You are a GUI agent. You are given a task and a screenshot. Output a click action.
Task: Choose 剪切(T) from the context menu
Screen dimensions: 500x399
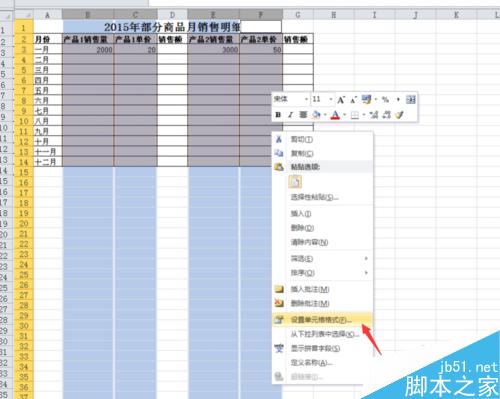pyautogui.click(x=322, y=139)
